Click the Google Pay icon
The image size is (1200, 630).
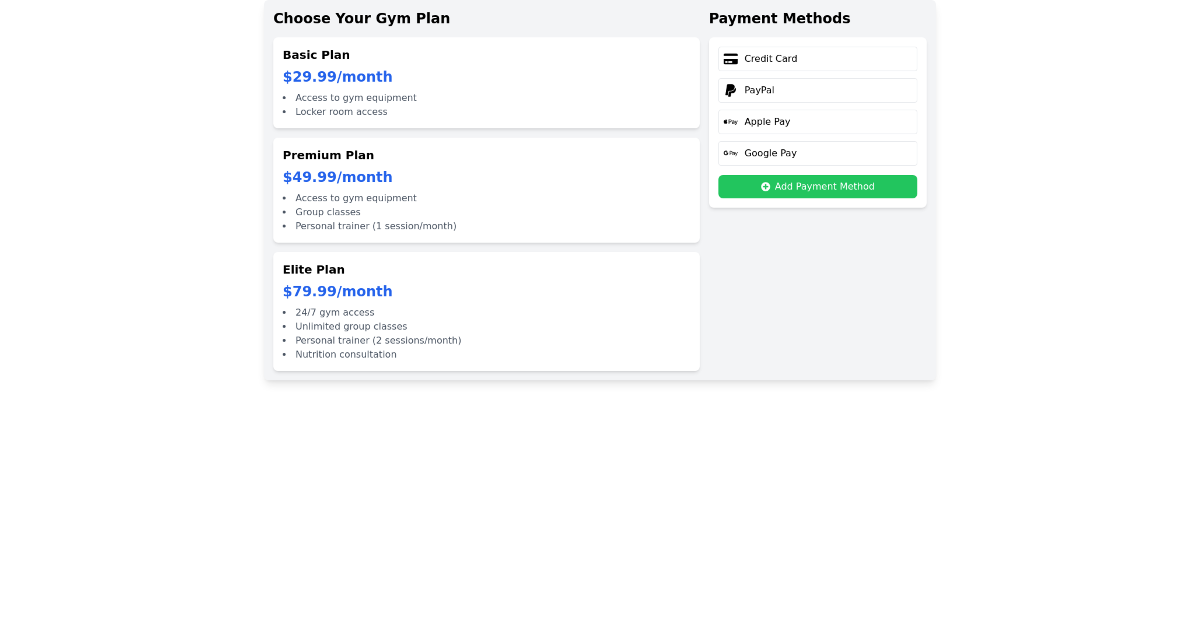point(731,153)
